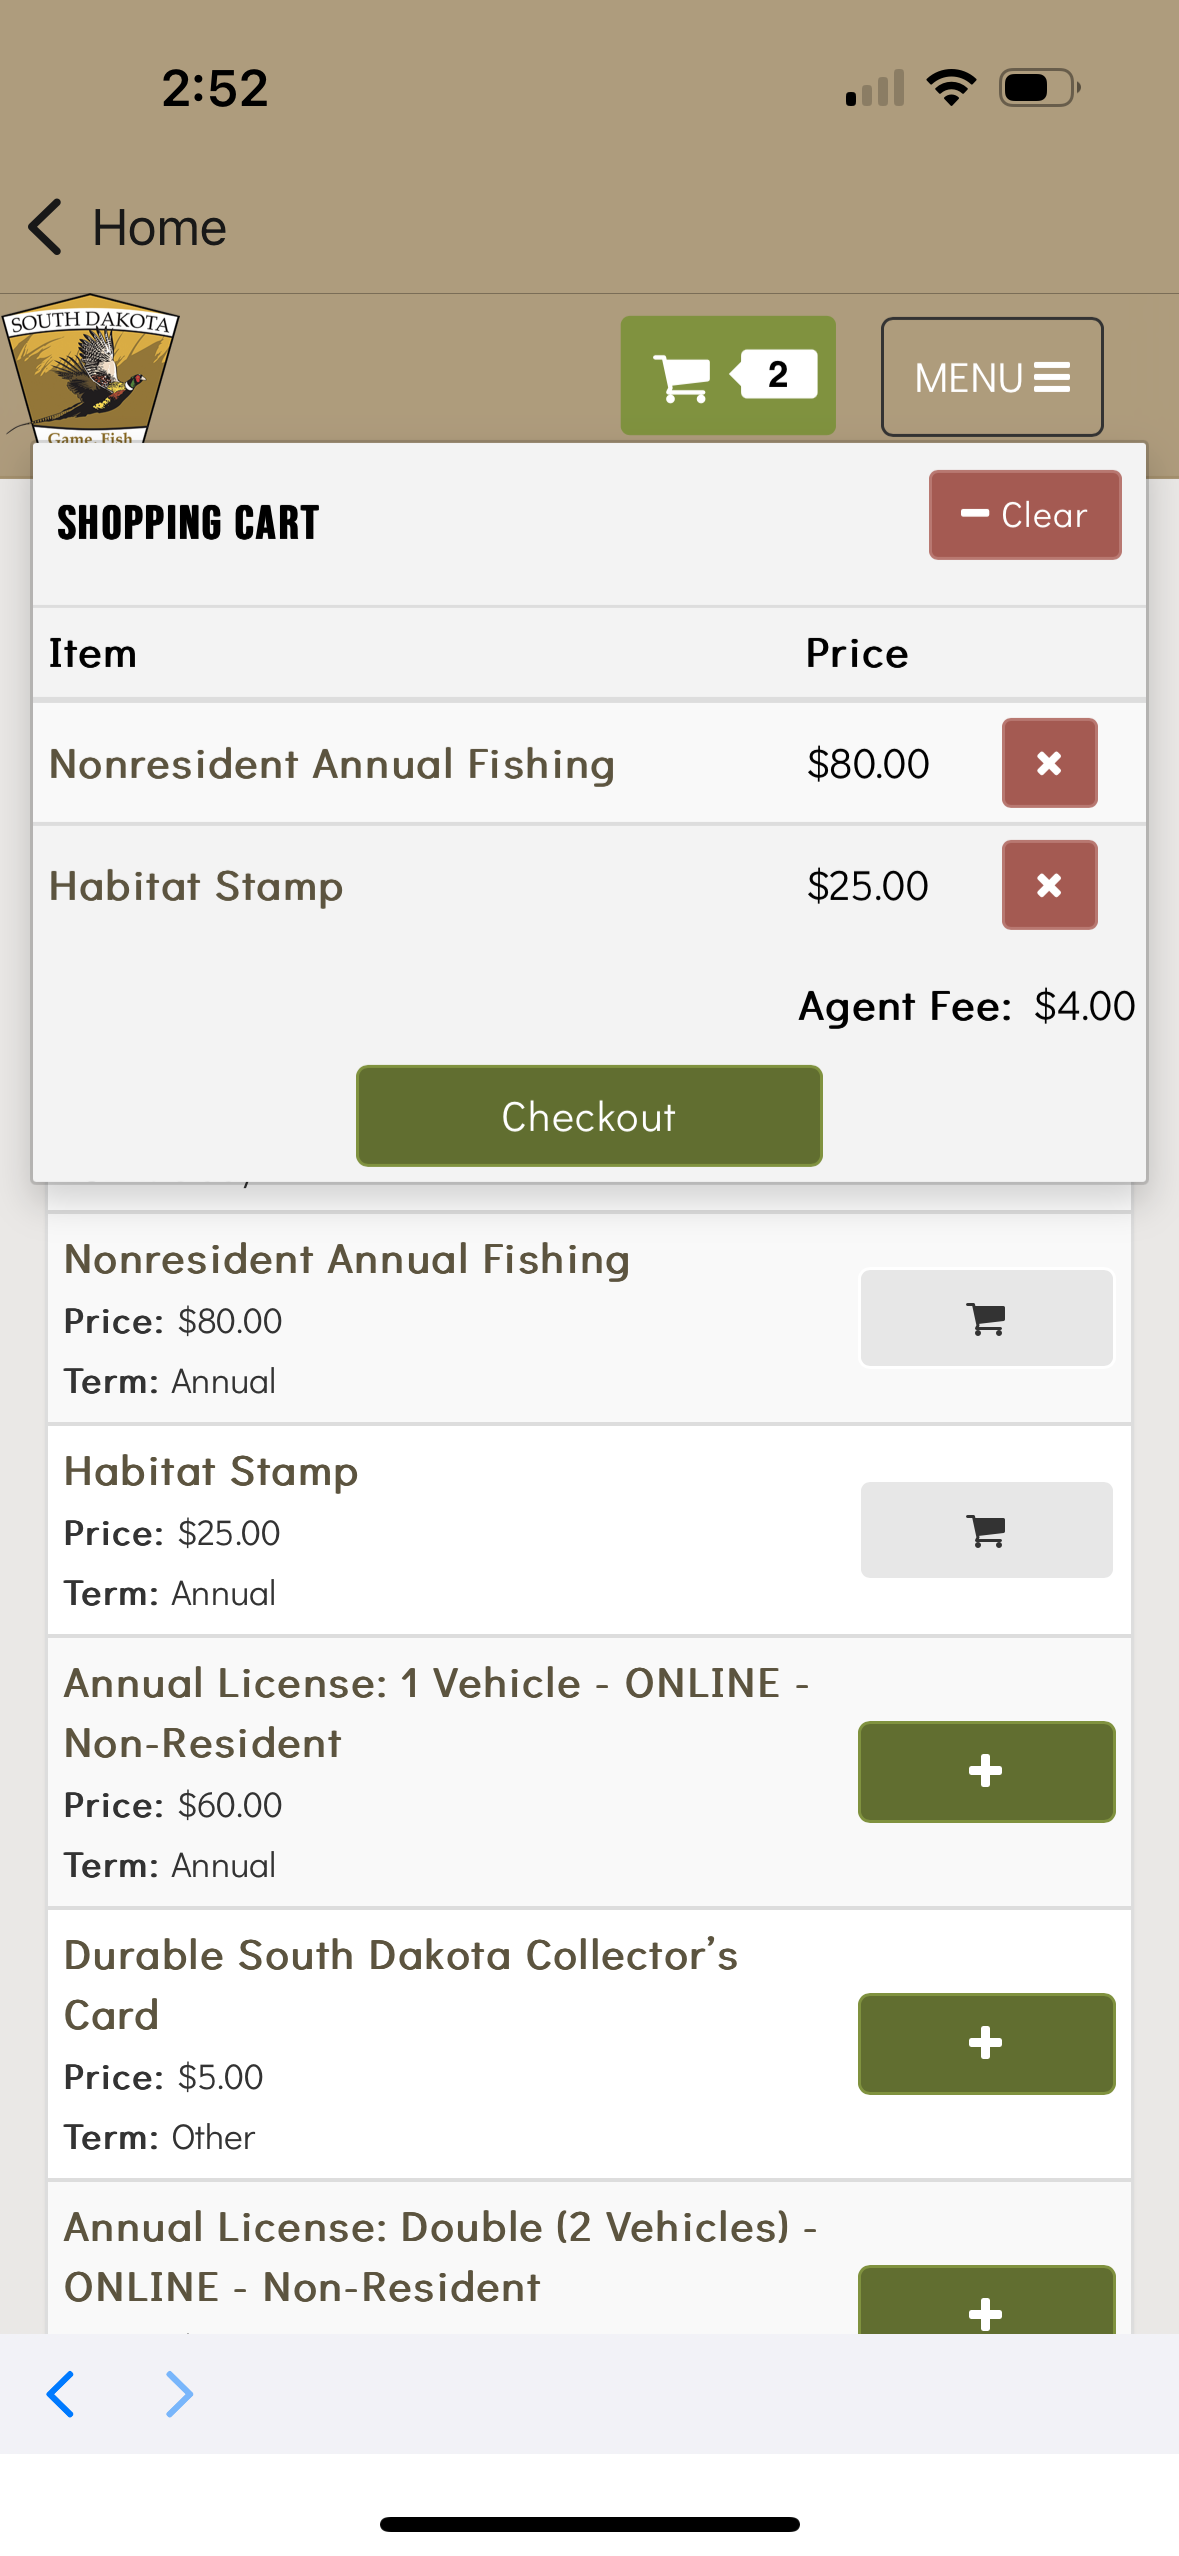Add Annual License Double (2 Vehicles)
This screenshot has width=1179, height=2556.
coord(986,2306)
